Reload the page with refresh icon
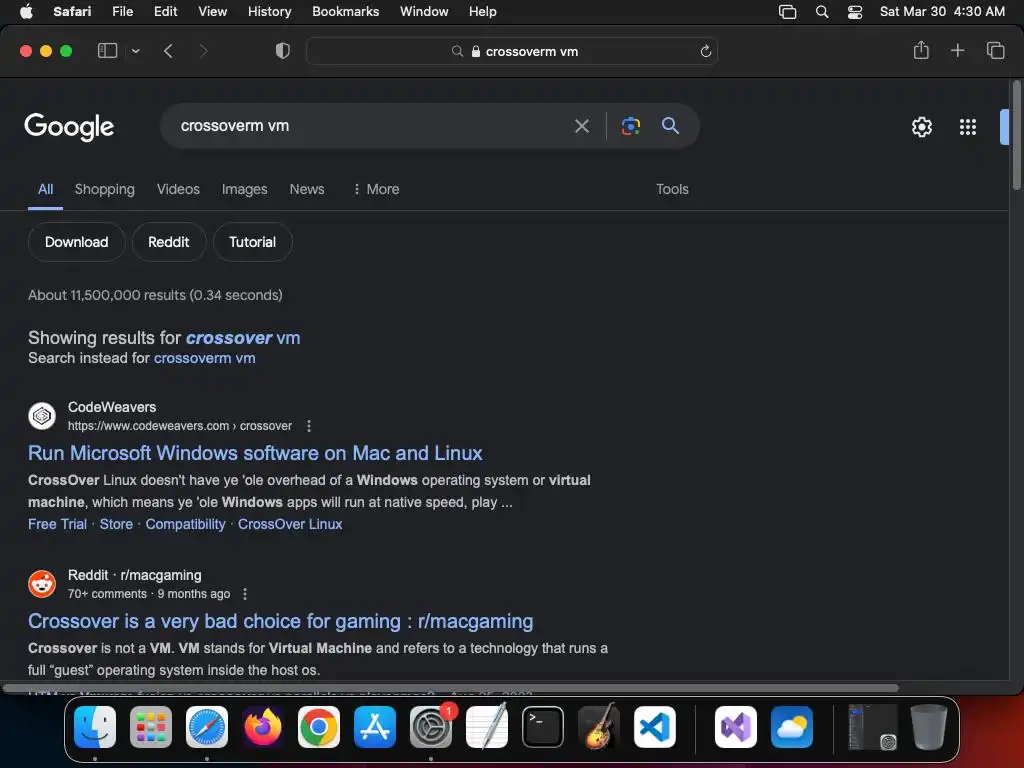1024x768 pixels. click(705, 51)
